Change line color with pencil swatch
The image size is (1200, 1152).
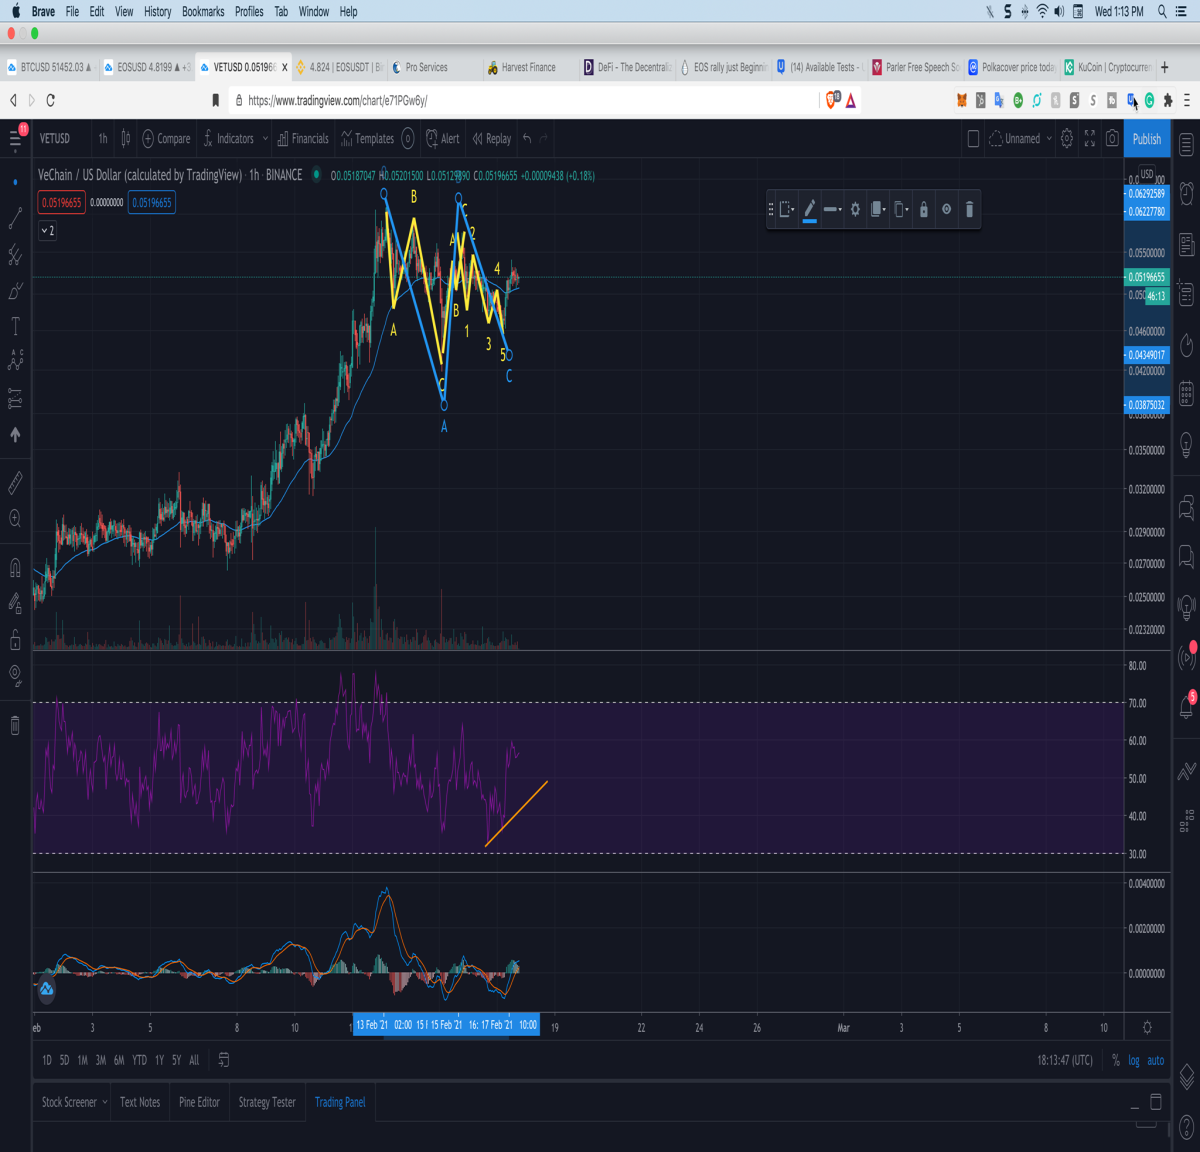[810, 209]
